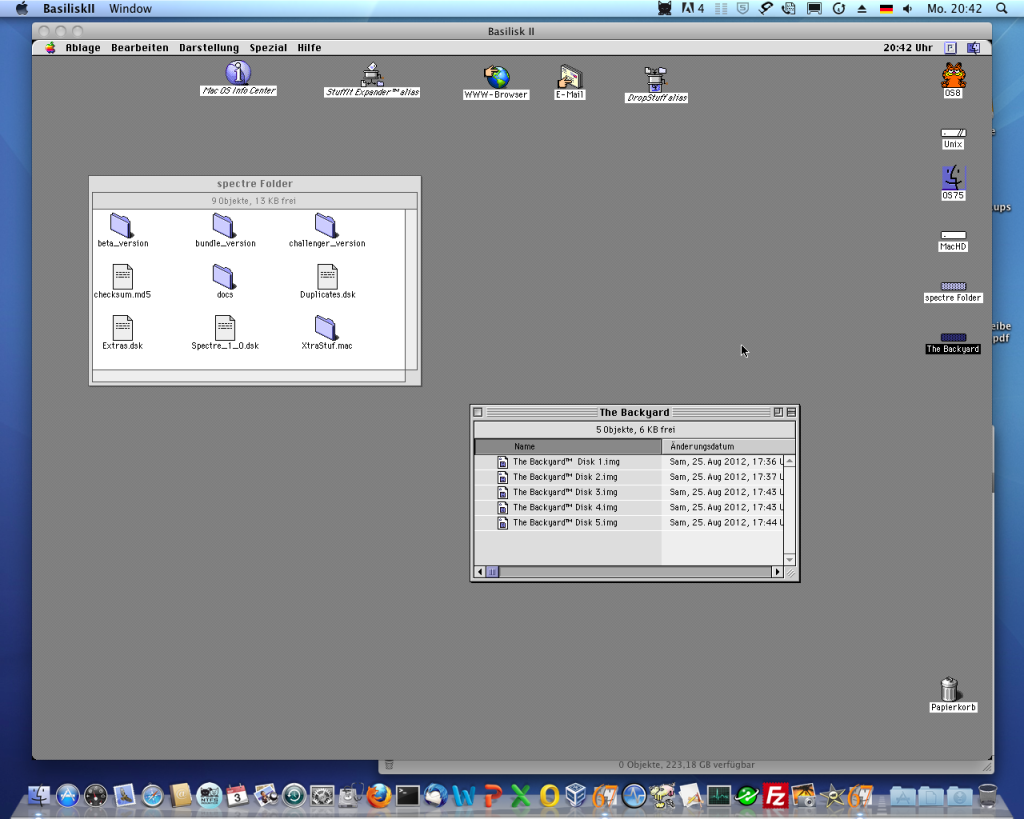
Task: Open the Bearbeiten menu
Action: (x=140, y=48)
